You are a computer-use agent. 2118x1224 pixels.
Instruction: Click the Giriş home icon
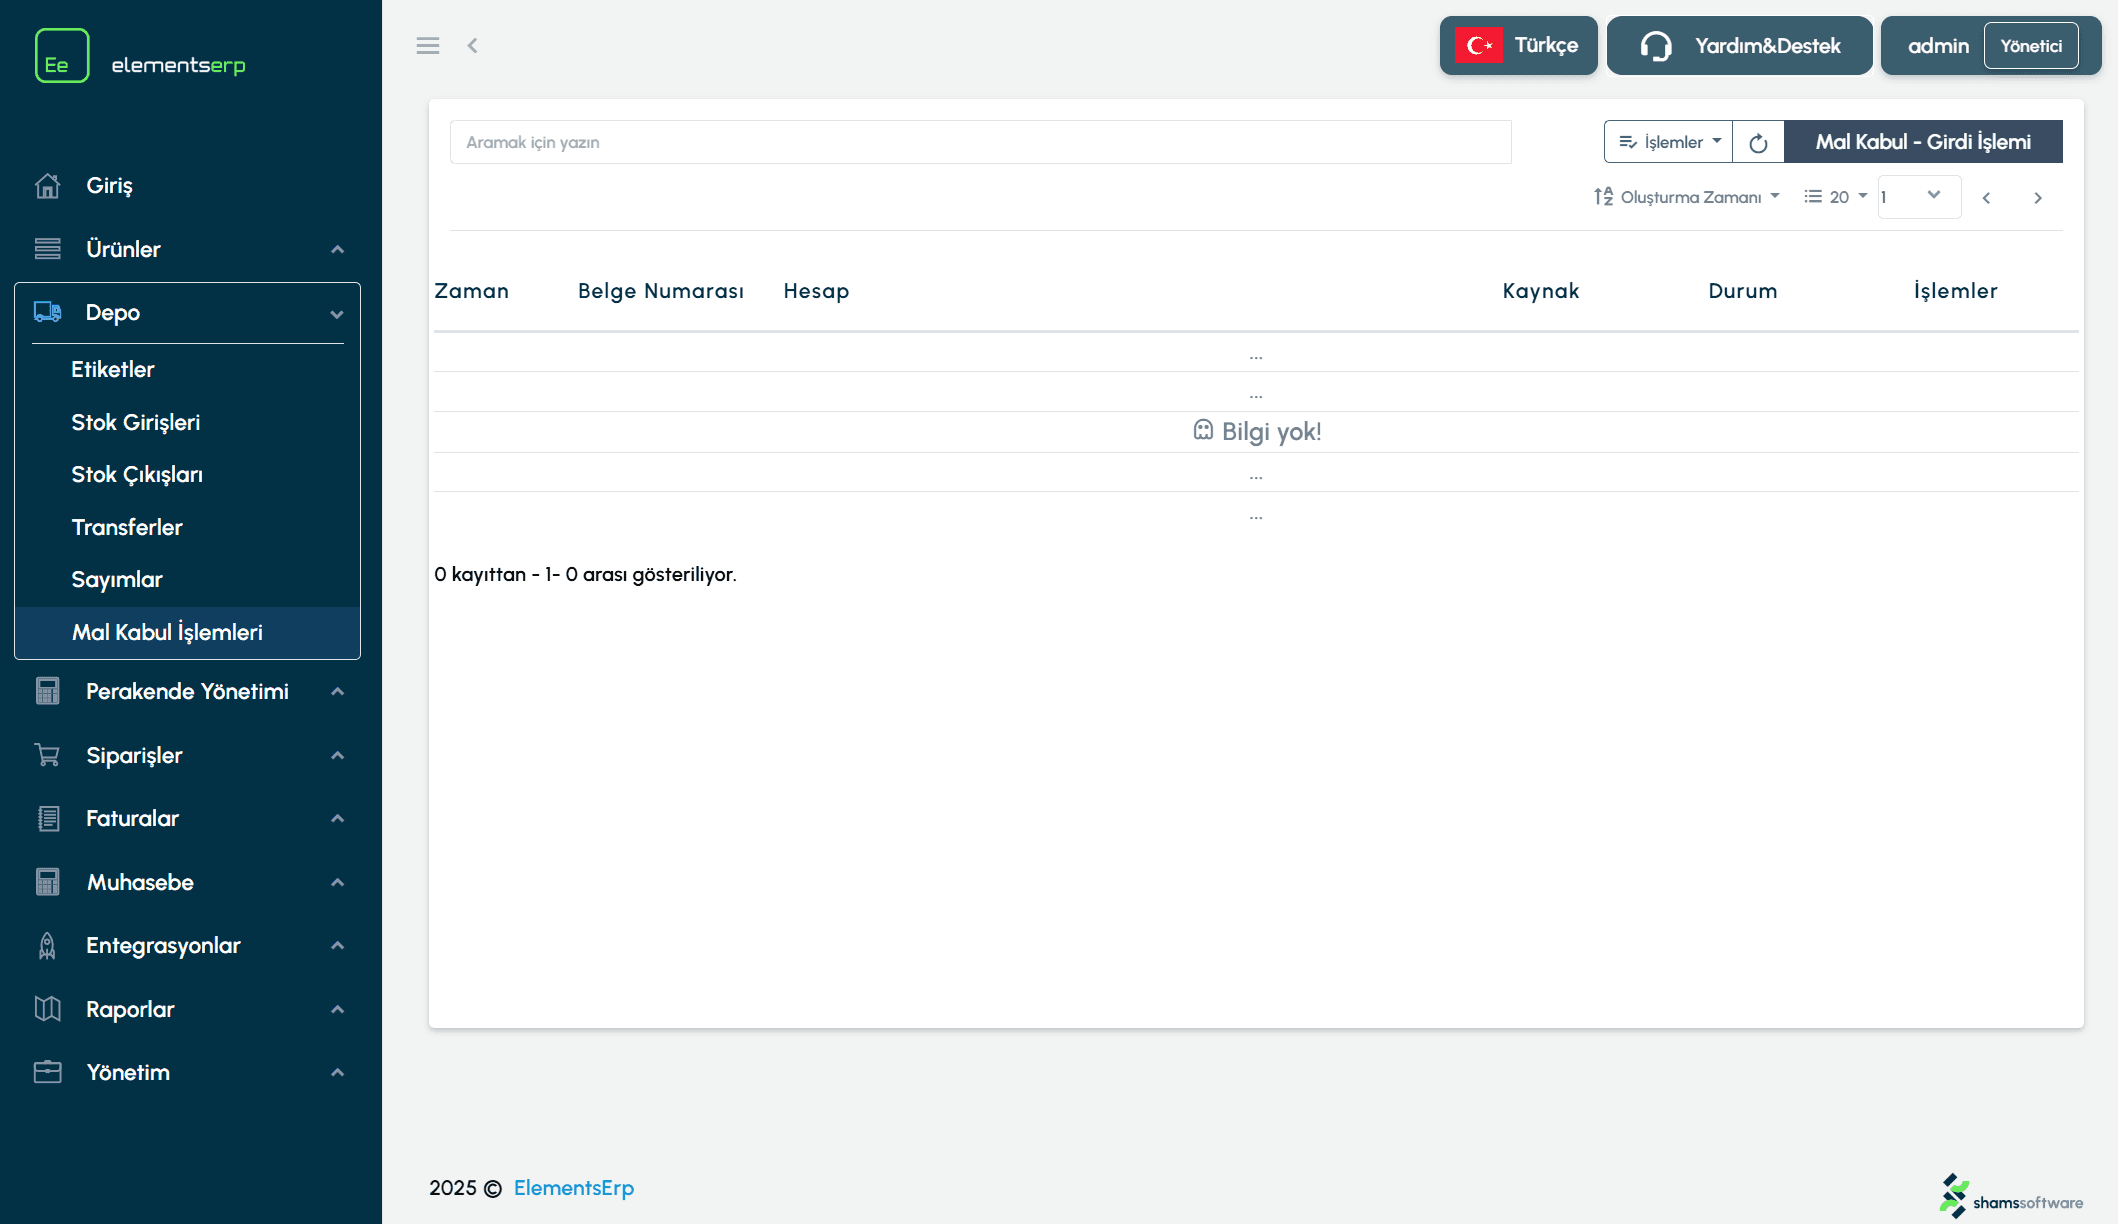[x=48, y=186]
